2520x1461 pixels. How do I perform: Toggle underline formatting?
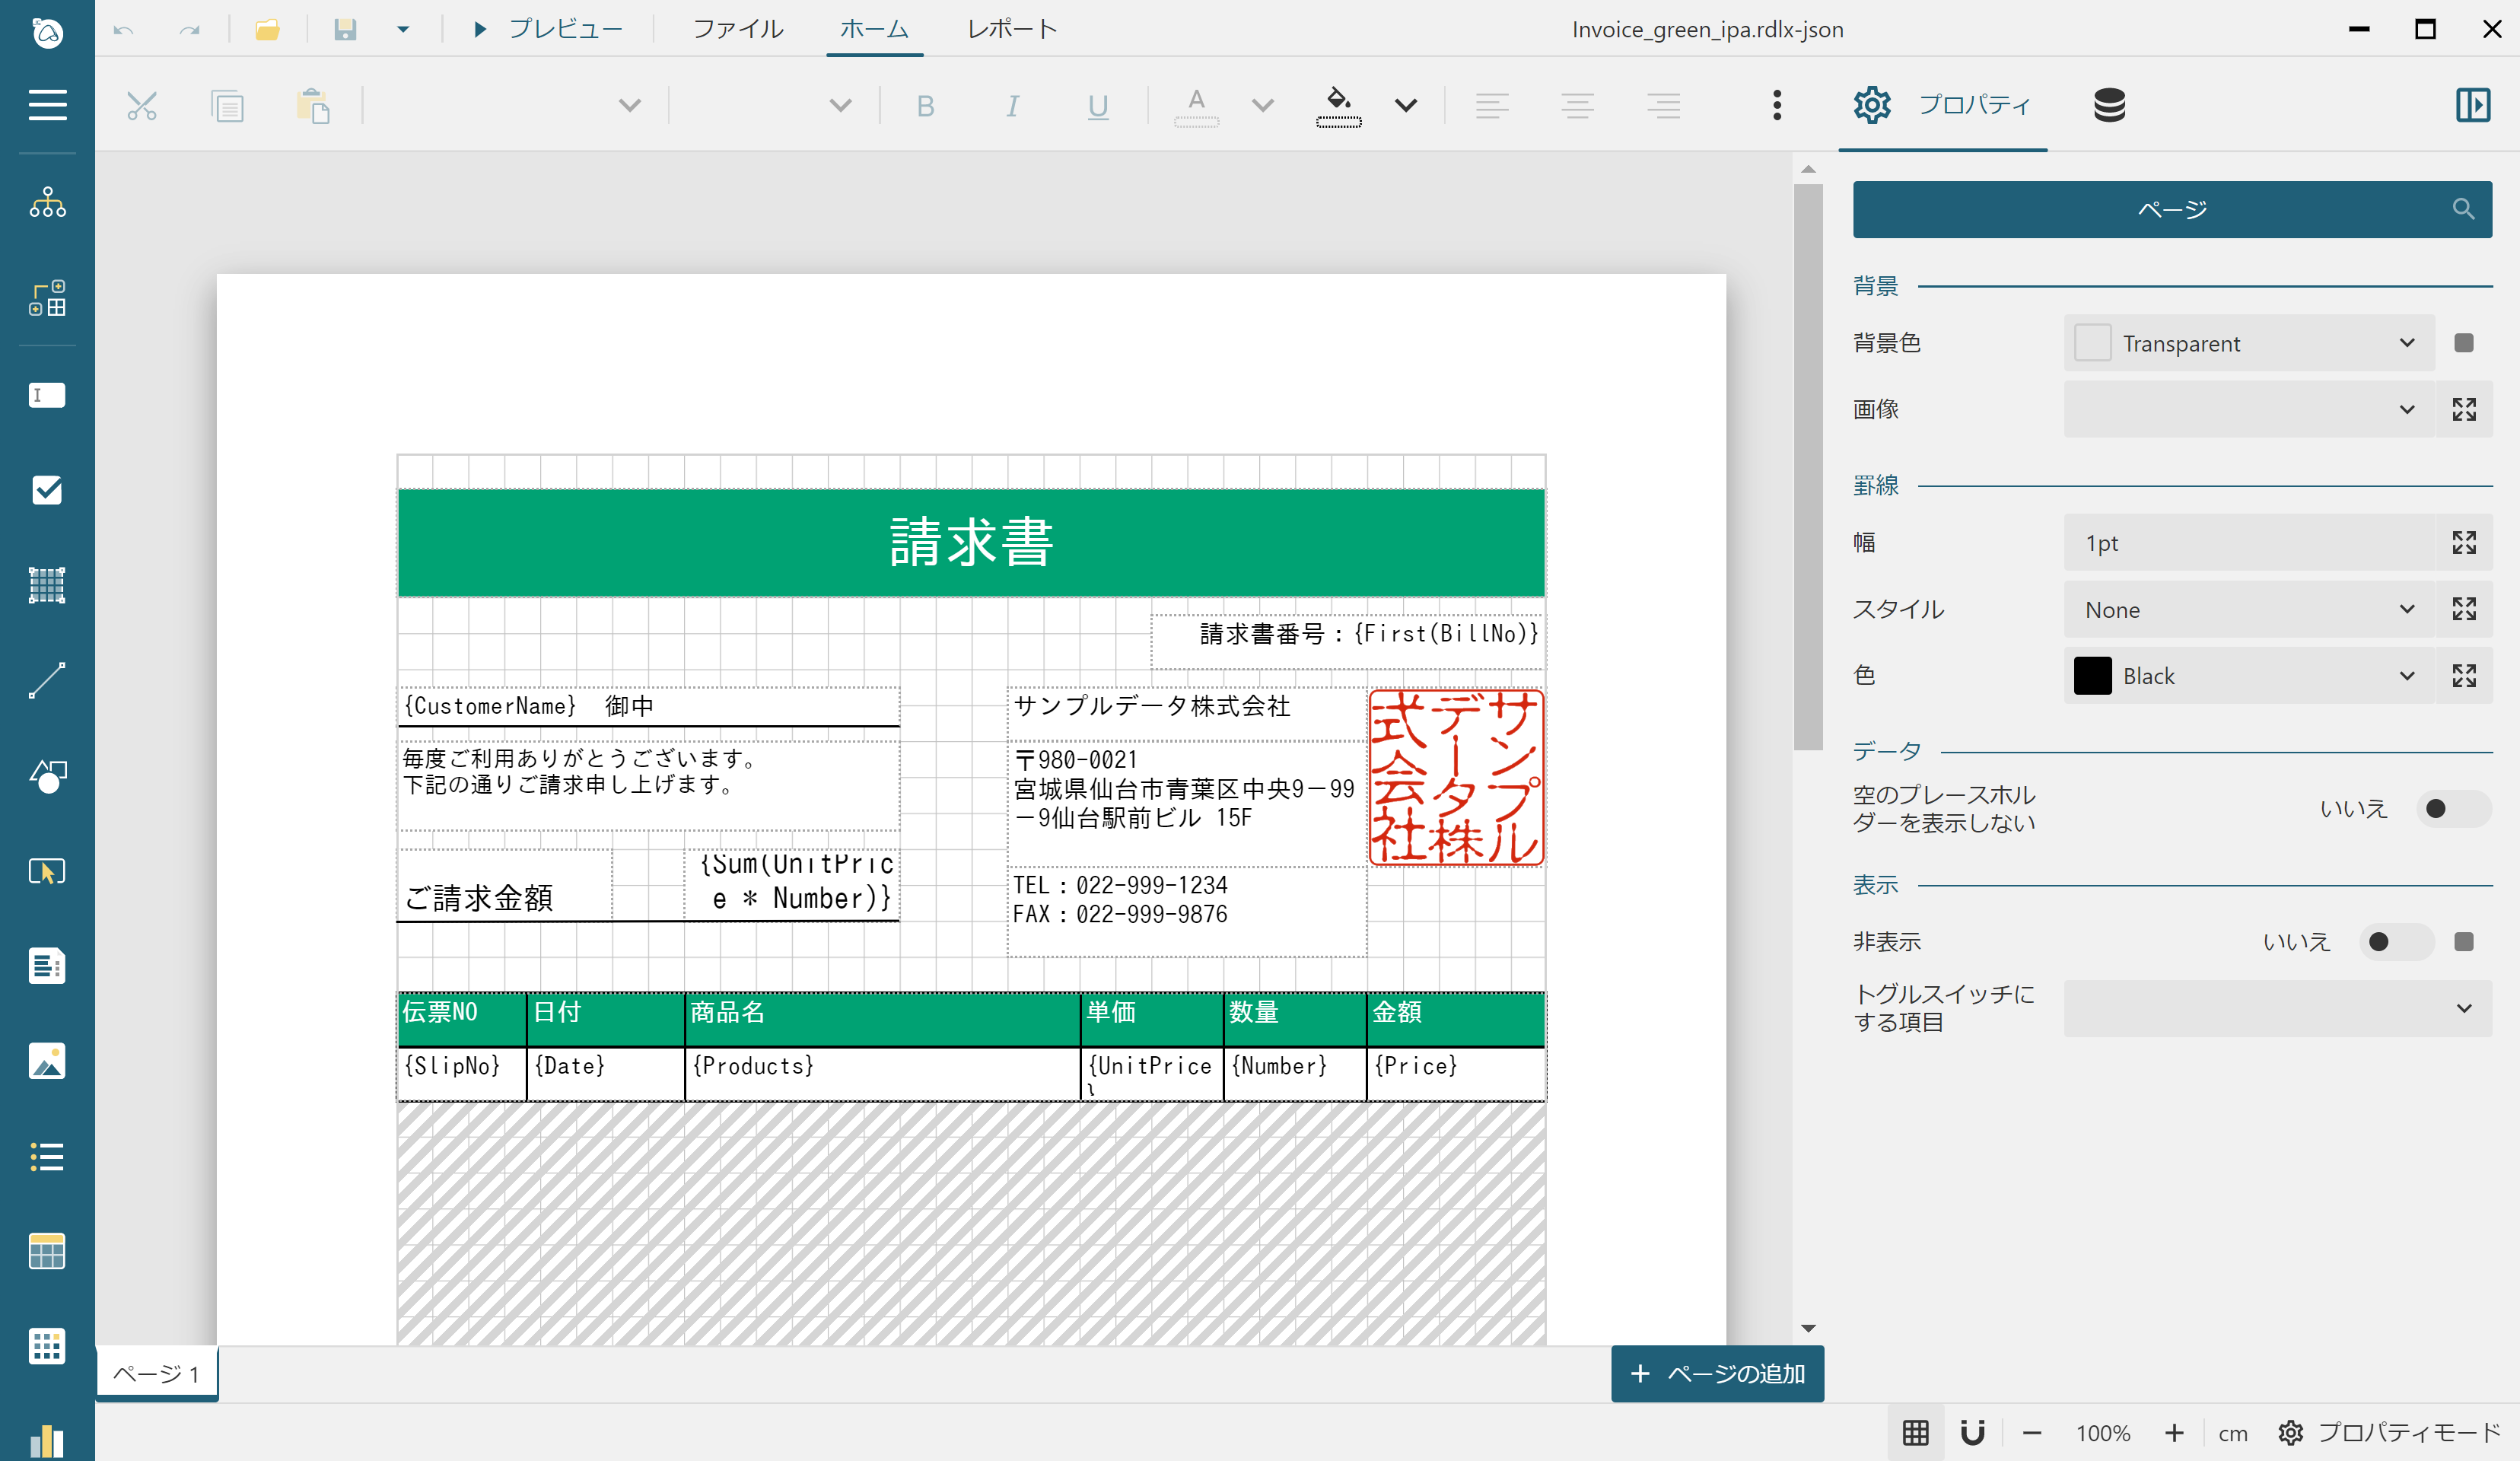(x=1098, y=106)
